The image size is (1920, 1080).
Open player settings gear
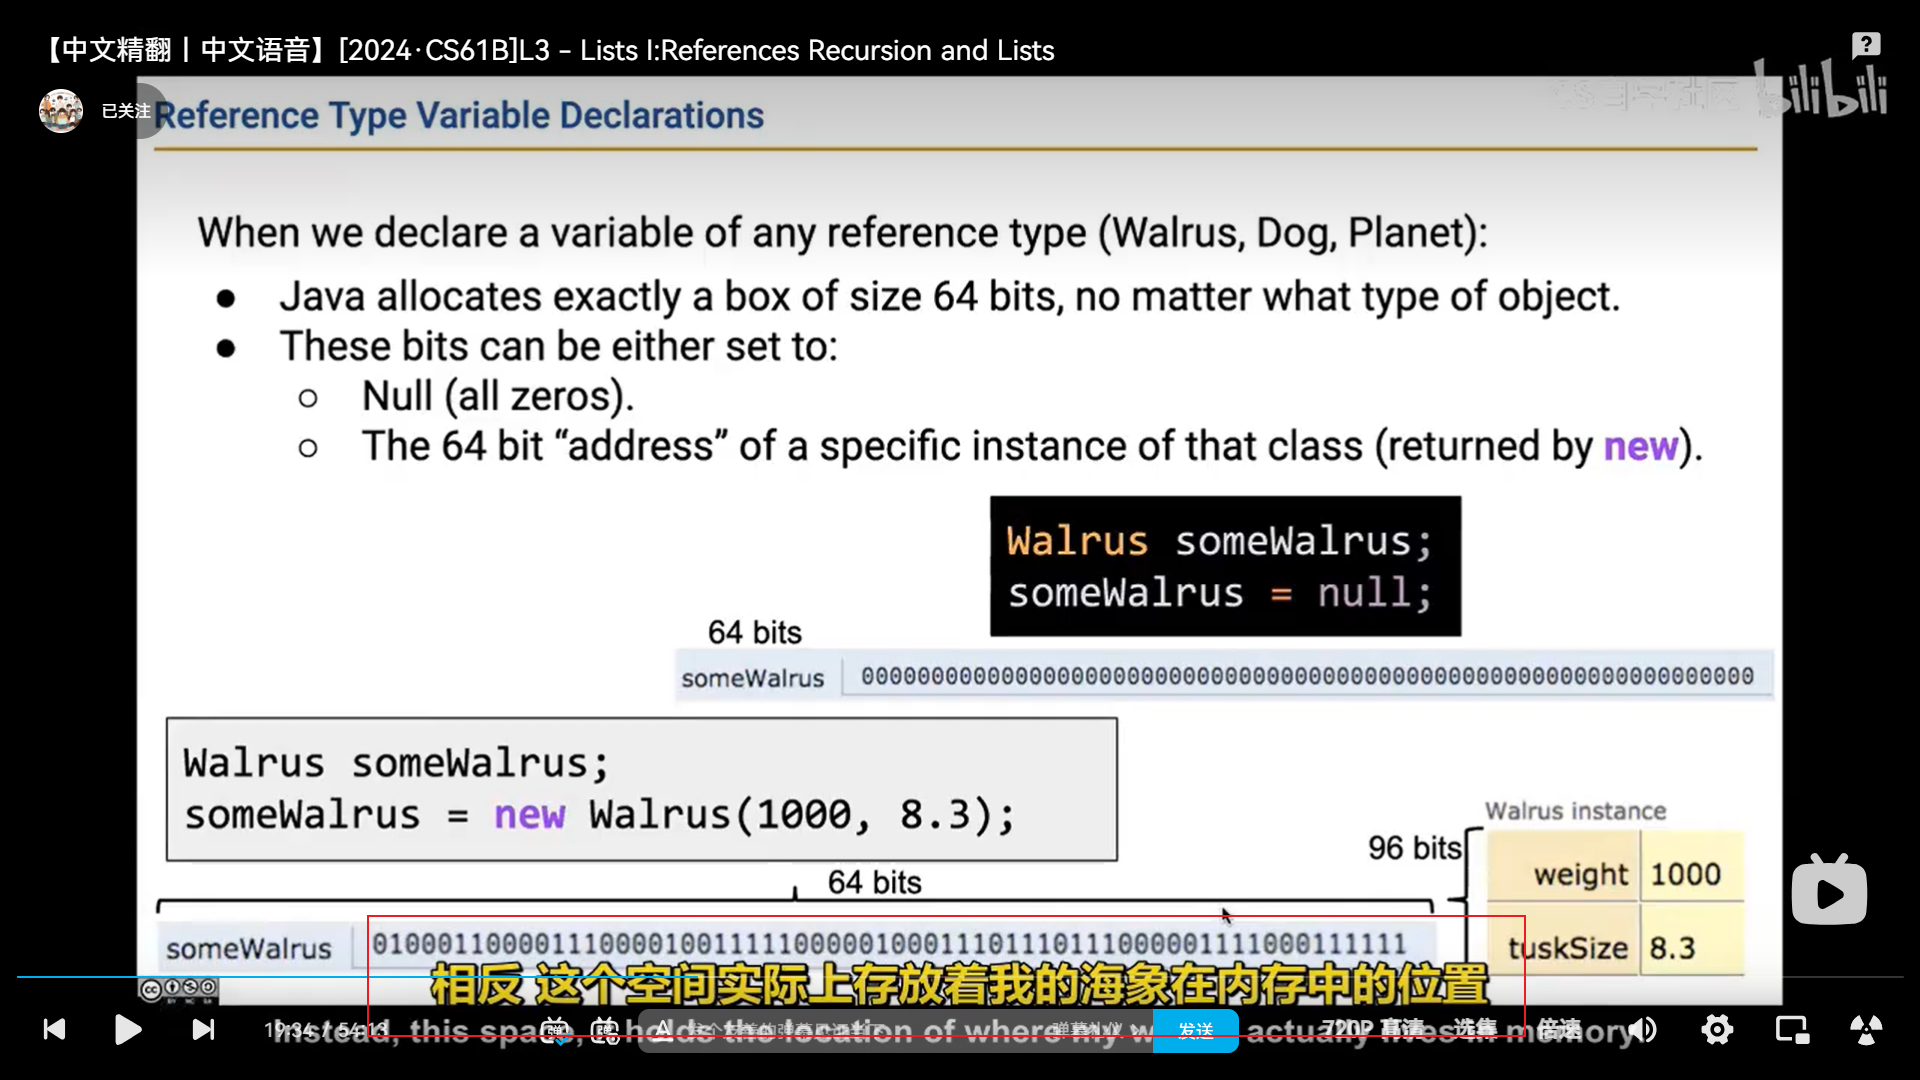1717,1029
